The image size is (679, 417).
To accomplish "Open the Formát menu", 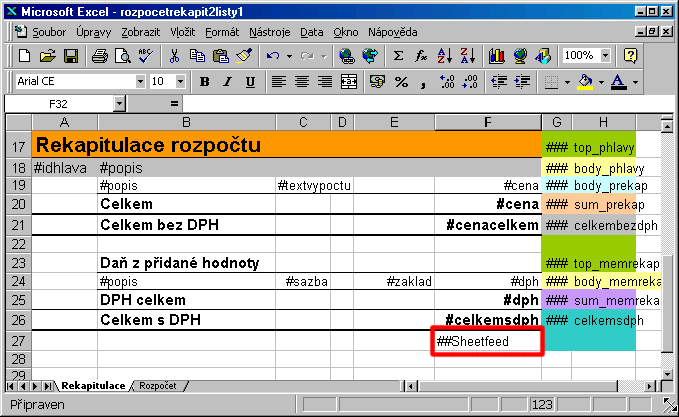I will pyautogui.click(x=222, y=32).
